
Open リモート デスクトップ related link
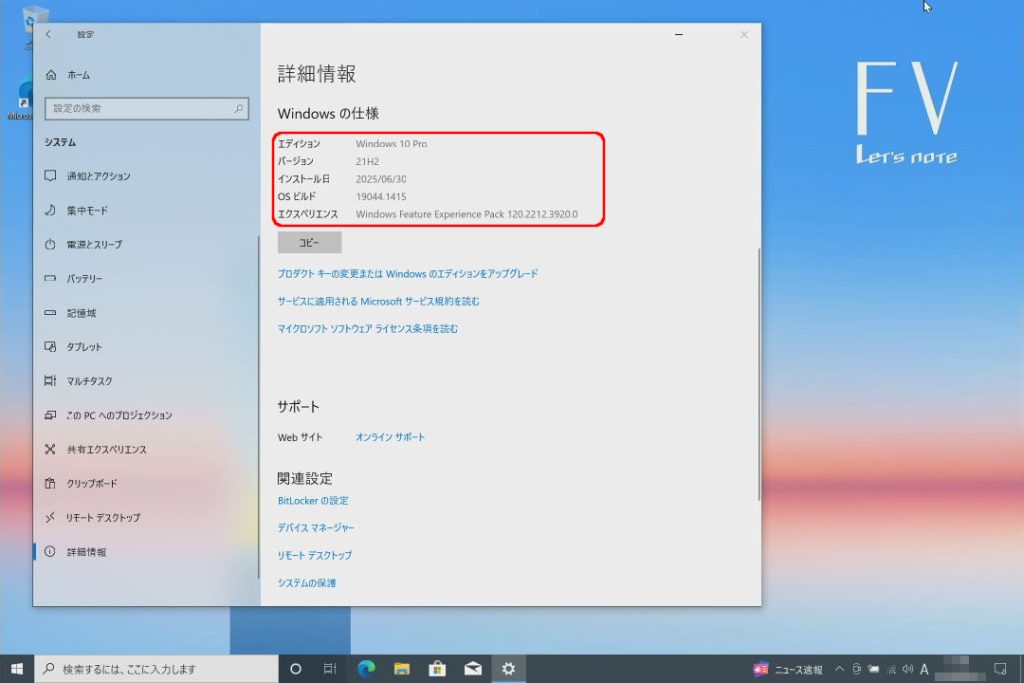tap(314, 555)
